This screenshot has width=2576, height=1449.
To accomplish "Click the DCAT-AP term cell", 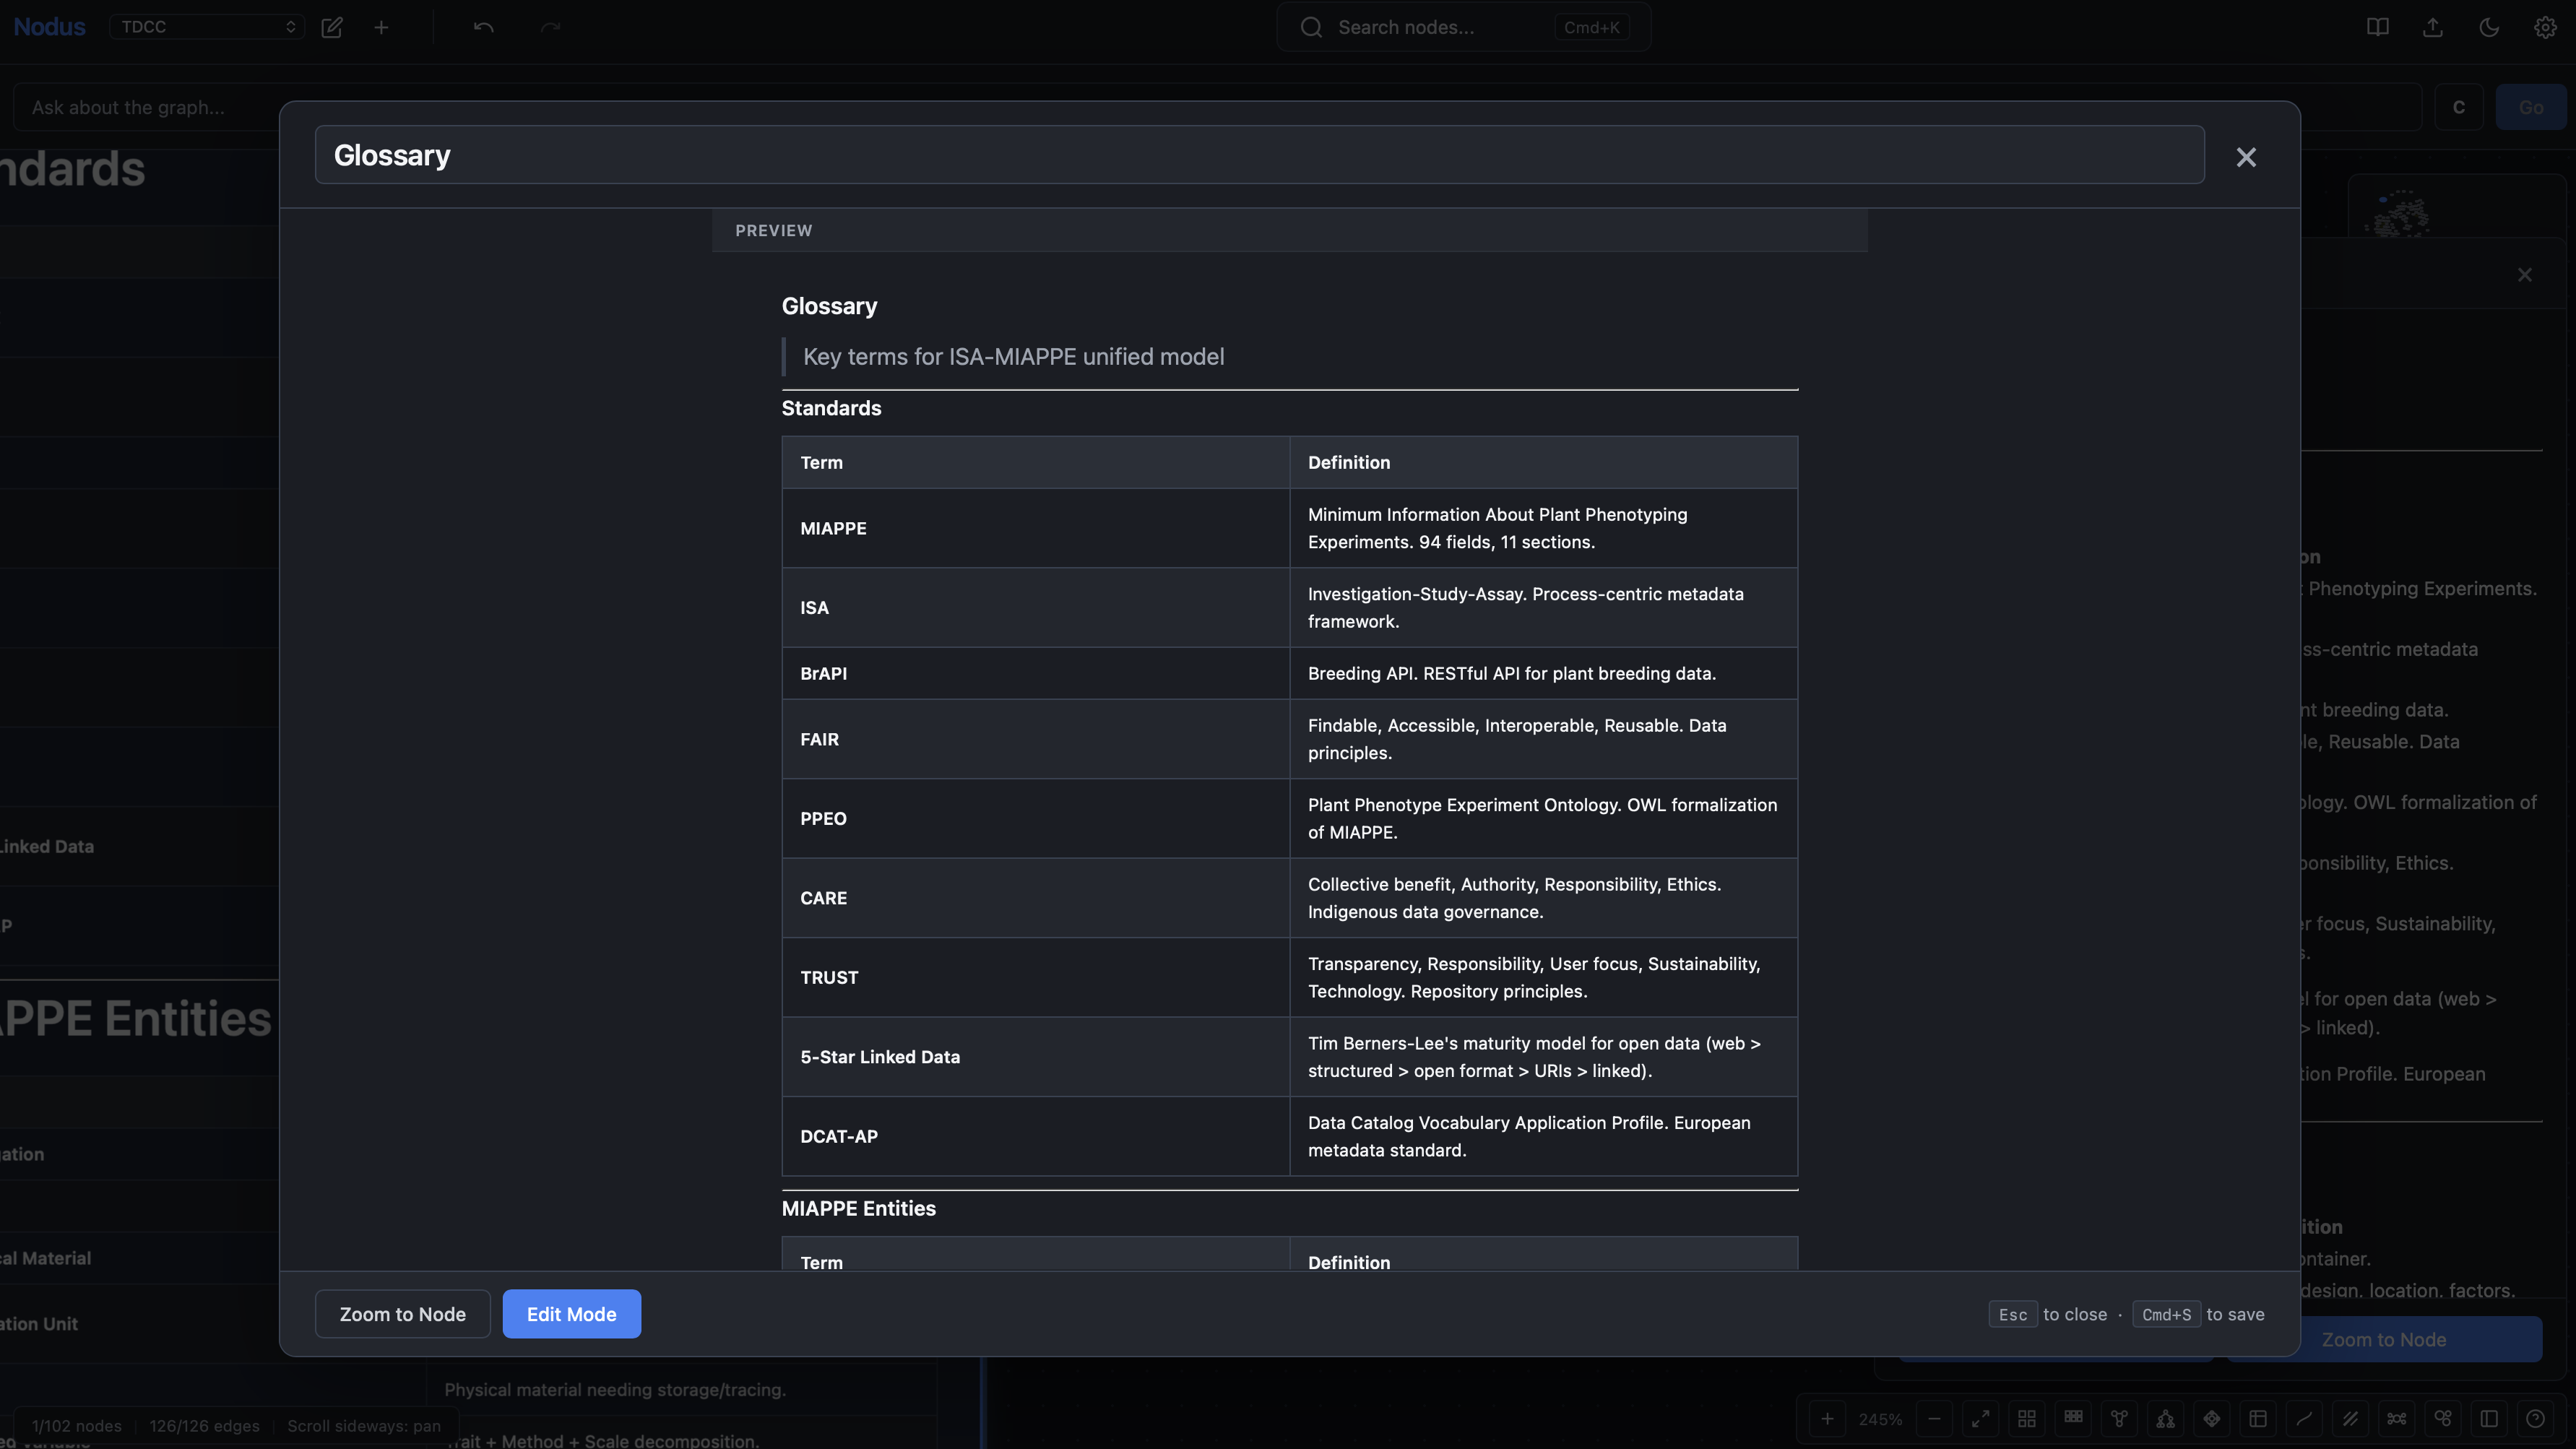I will click(1035, 1136).
